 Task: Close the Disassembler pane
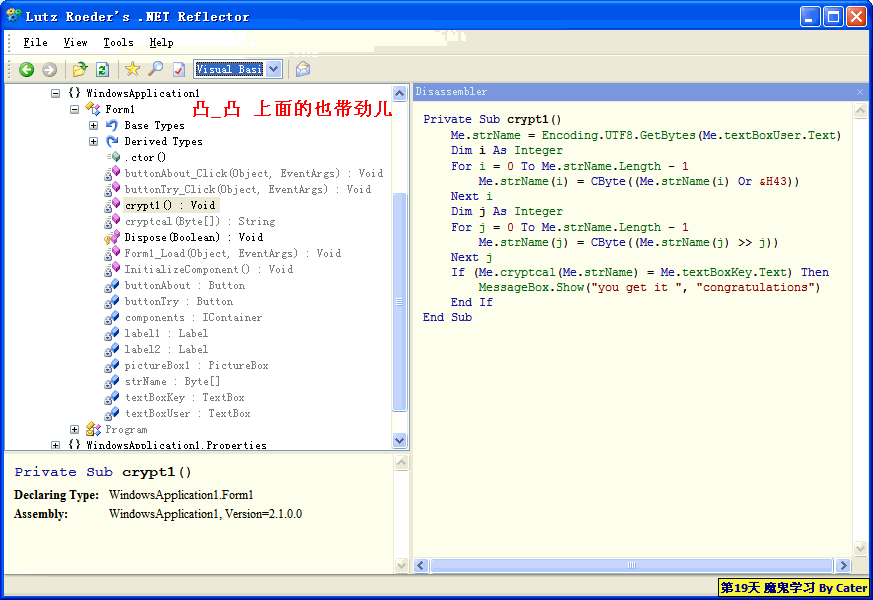(x=860, y=92)
